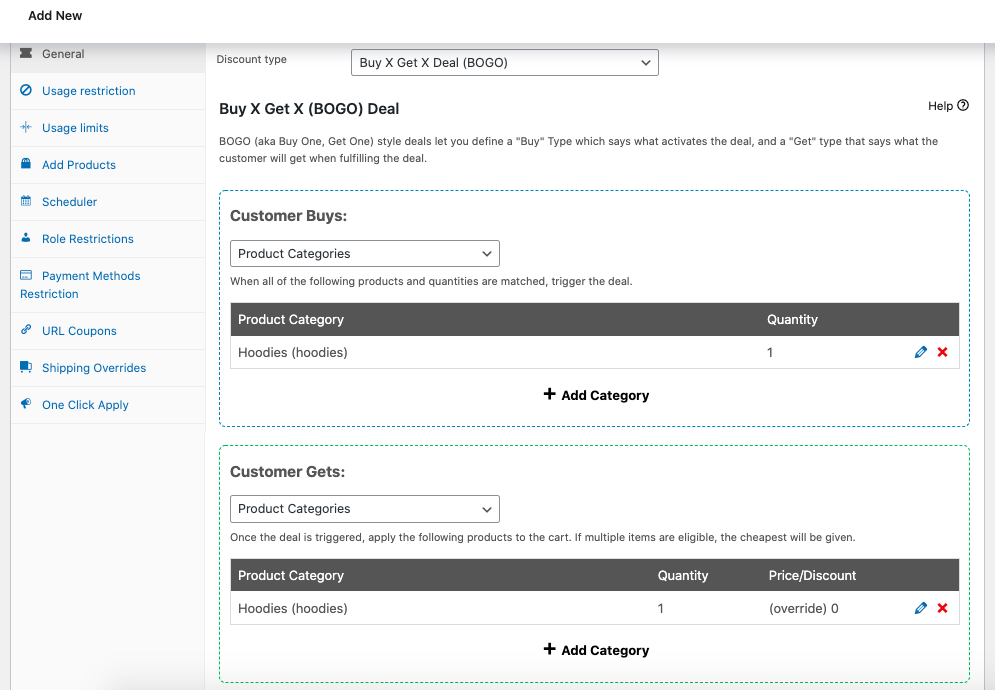Click Add Category under Customer Gets
The image size is (995, 690).
tap(596, 650)
